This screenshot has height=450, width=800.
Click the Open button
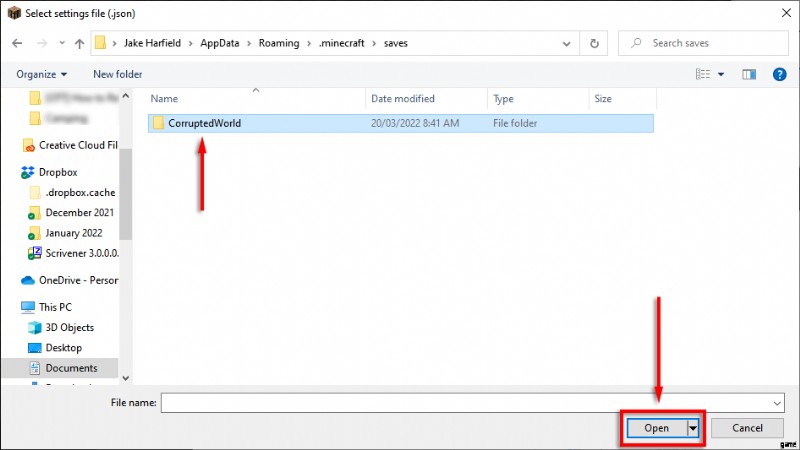(x=656, y=428)
